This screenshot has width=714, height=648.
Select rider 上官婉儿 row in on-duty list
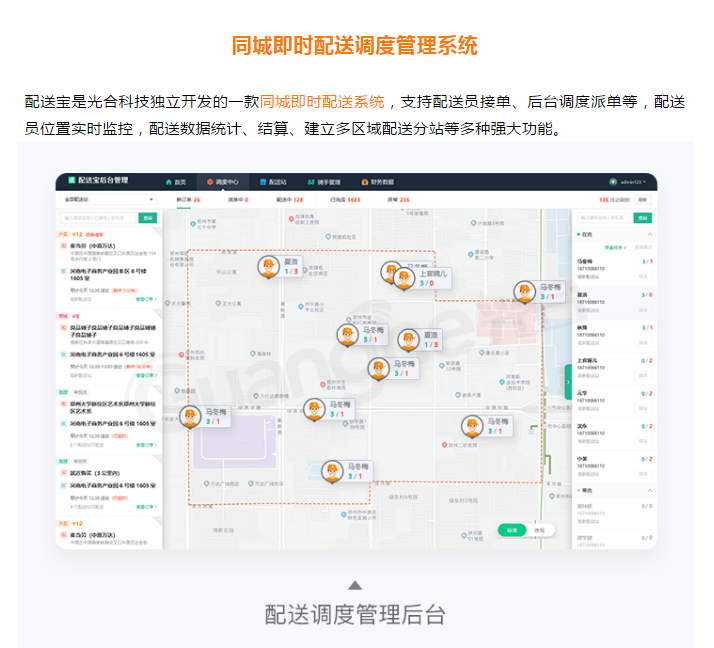(x=614, y=368)
